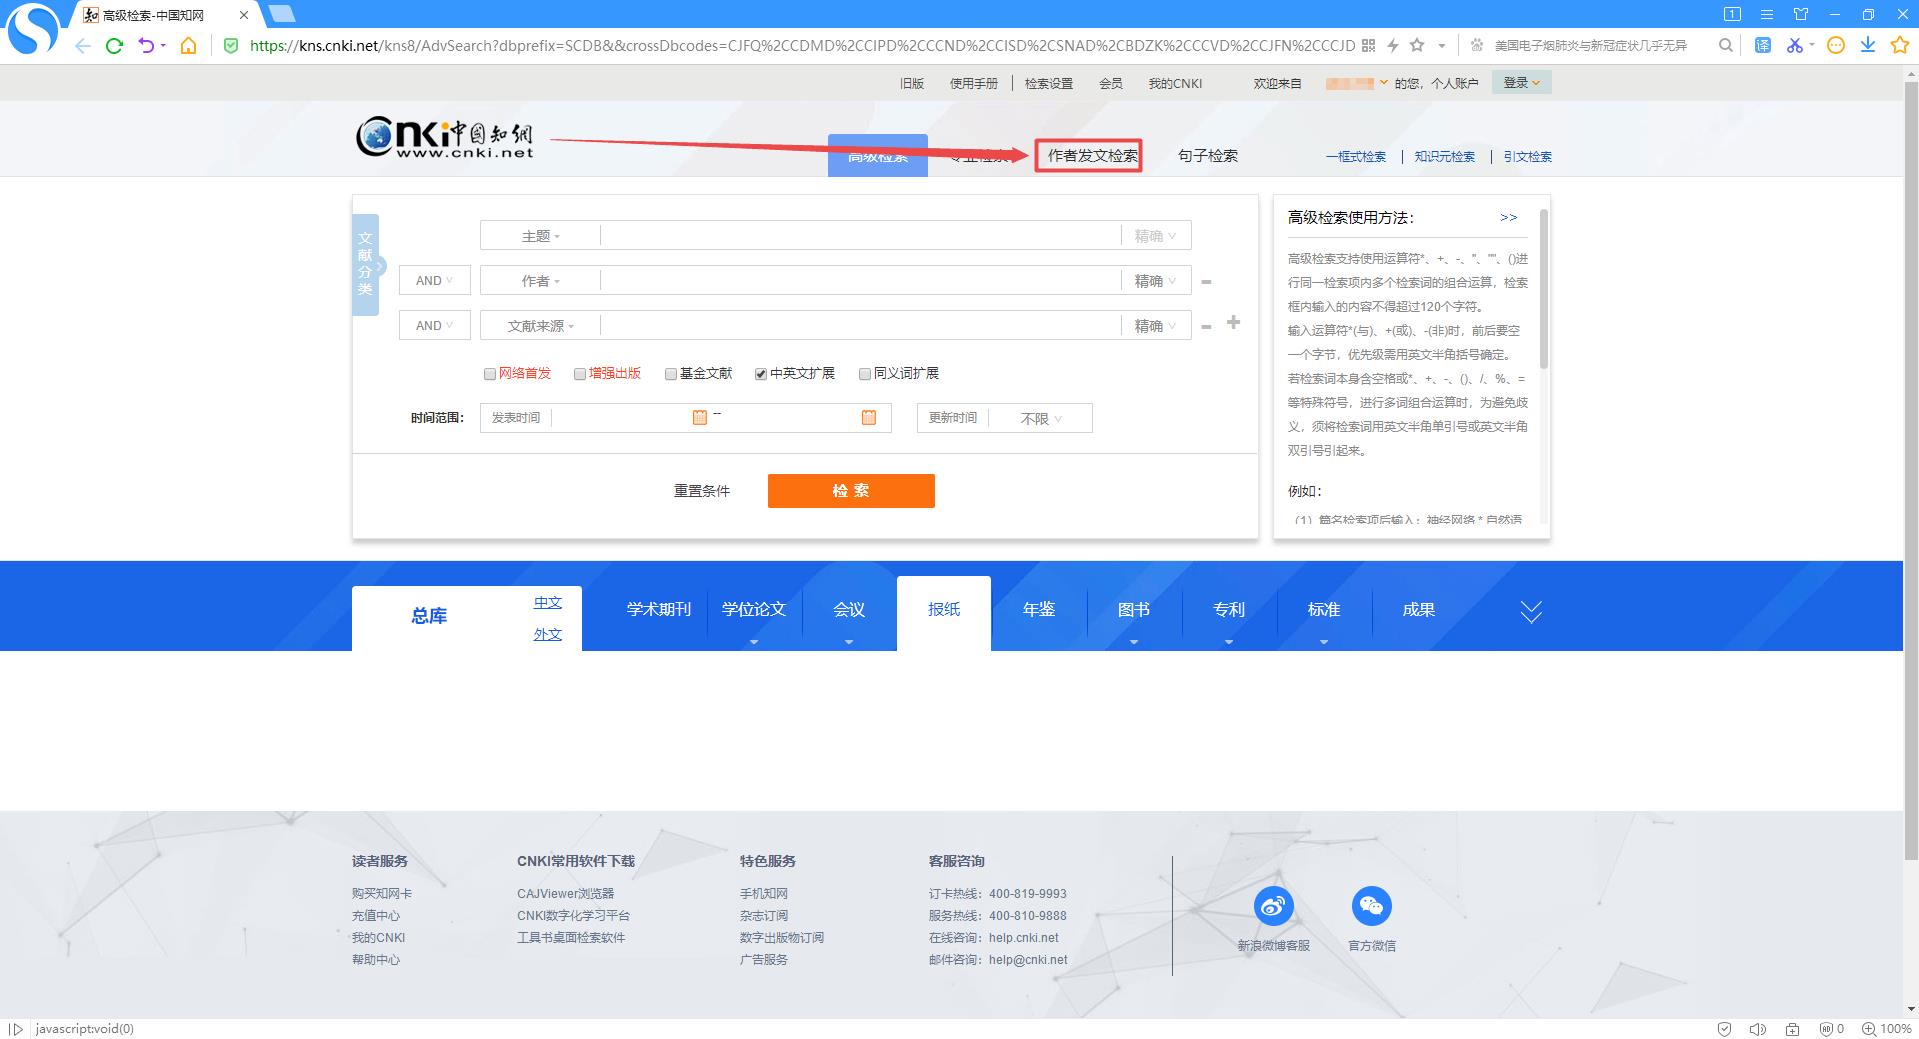The height and width of the screenshot is (1039, 1919).
Task: Open 精确 match dropdown in 主题 row
Action: coord(1156,236)
